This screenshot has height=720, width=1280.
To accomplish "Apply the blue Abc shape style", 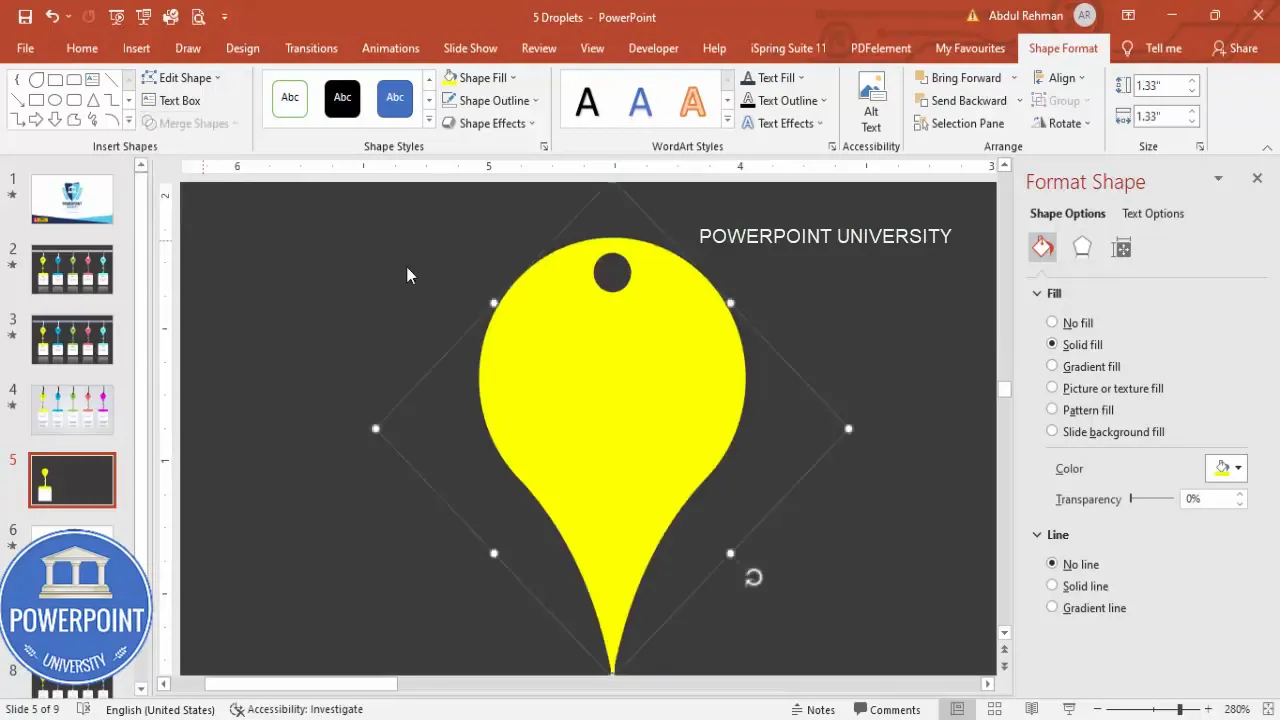I will click(x=395, y=98).
